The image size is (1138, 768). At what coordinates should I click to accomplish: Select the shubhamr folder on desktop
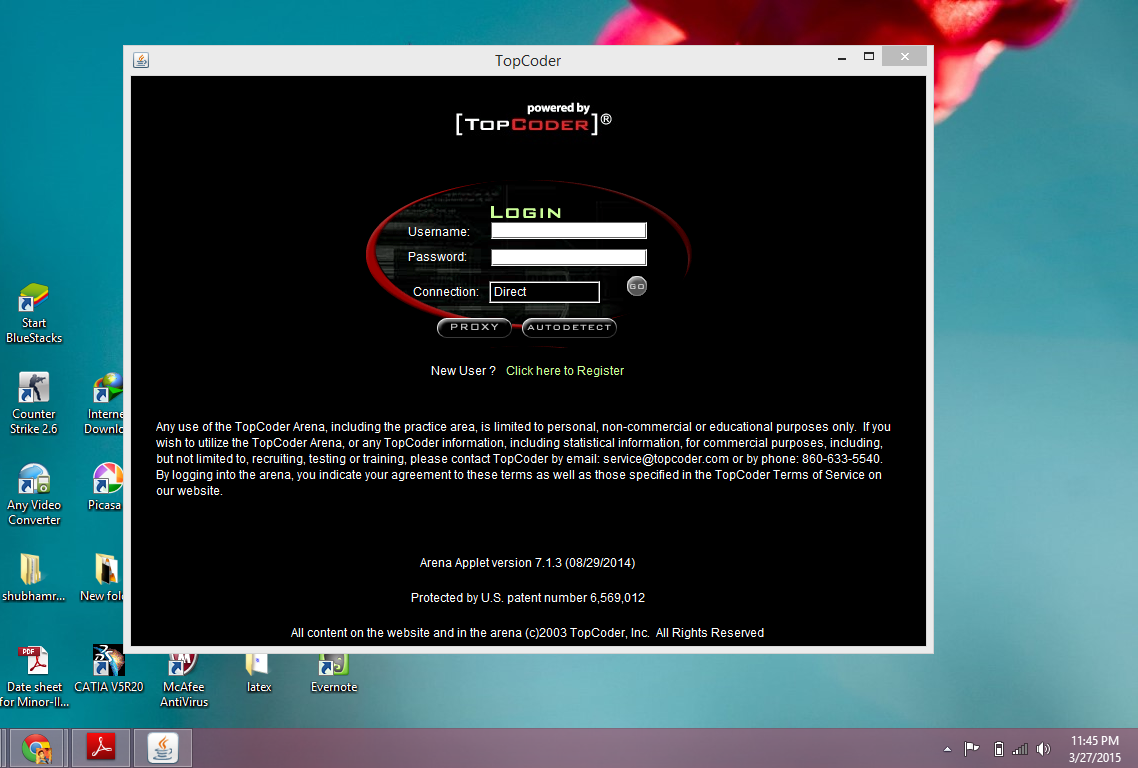pos(33,578)
